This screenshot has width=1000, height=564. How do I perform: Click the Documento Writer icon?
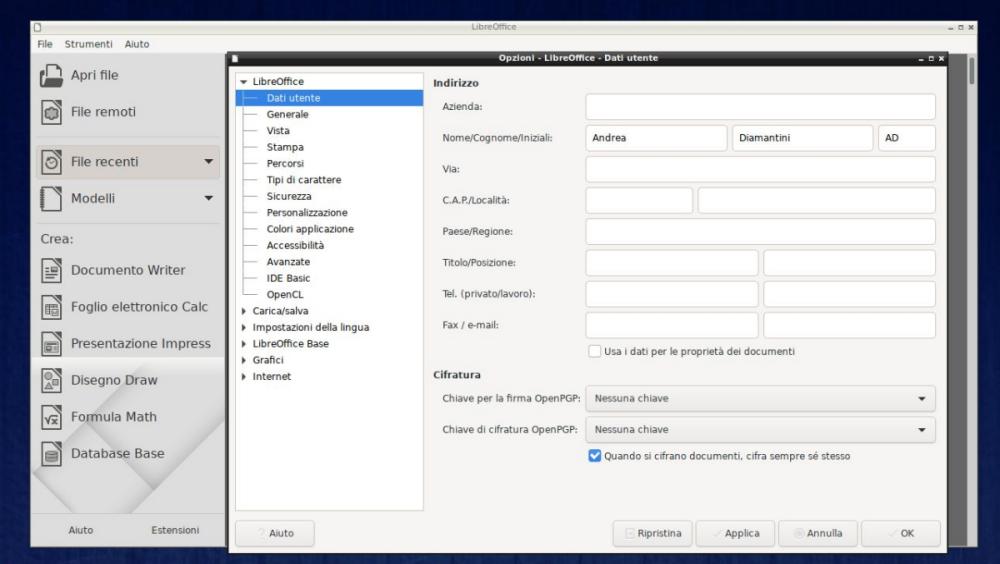click(x=51, y=270)
